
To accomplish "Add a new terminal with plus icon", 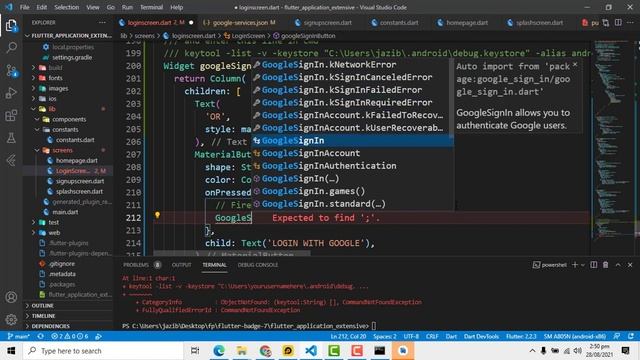I will click(575, 265).
